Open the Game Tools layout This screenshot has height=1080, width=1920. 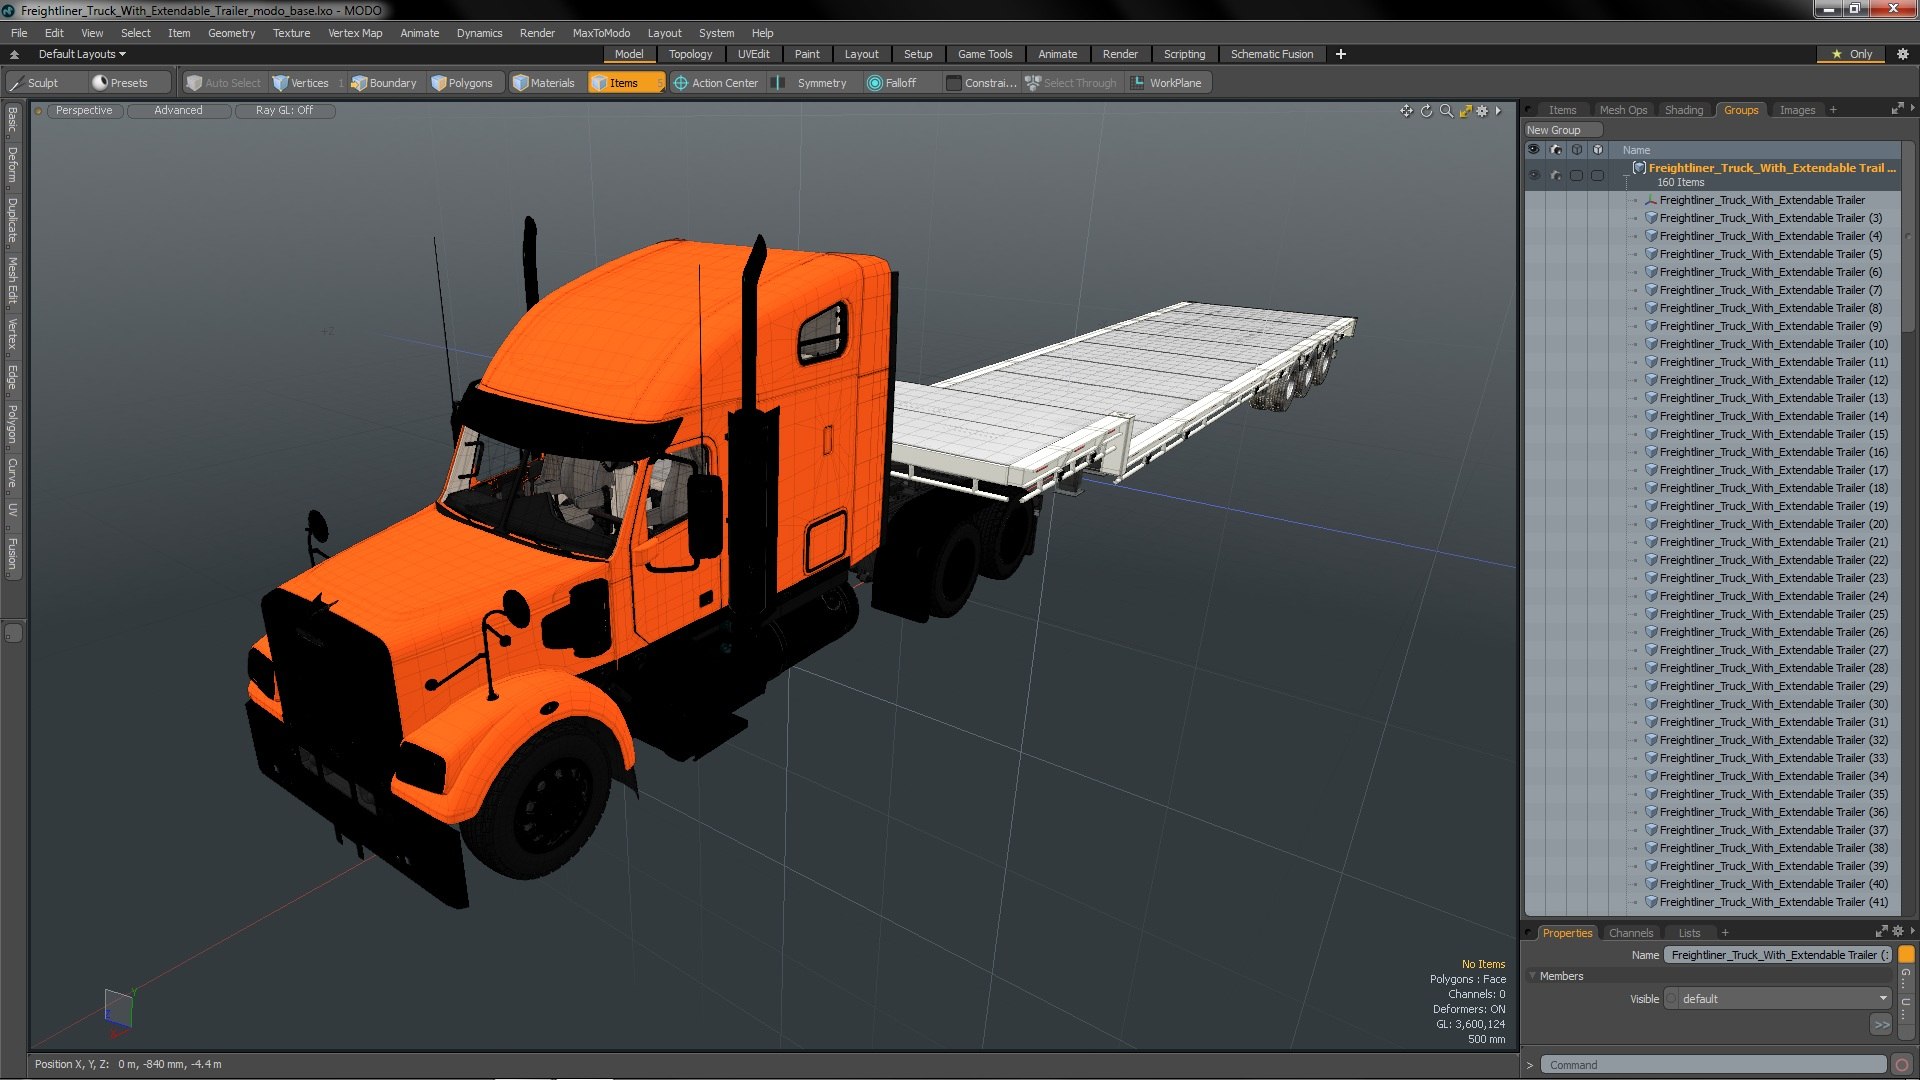[x=985, y=54]
